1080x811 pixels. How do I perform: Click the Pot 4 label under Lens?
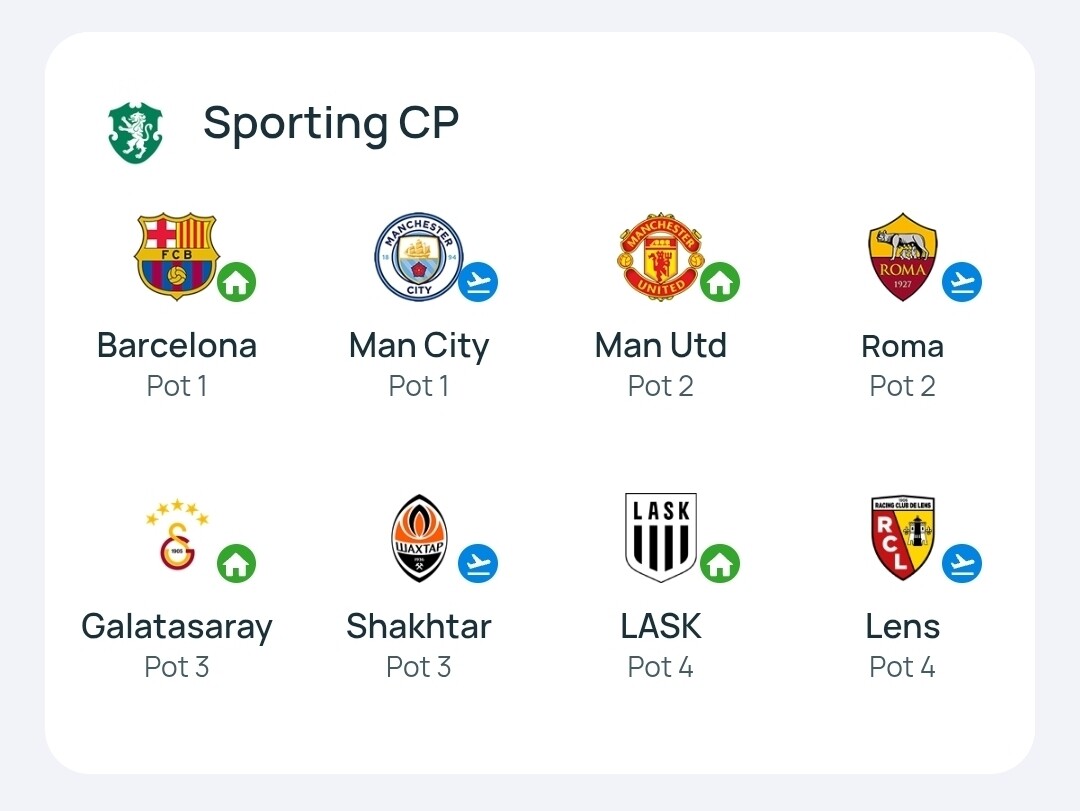pos(902,667)
